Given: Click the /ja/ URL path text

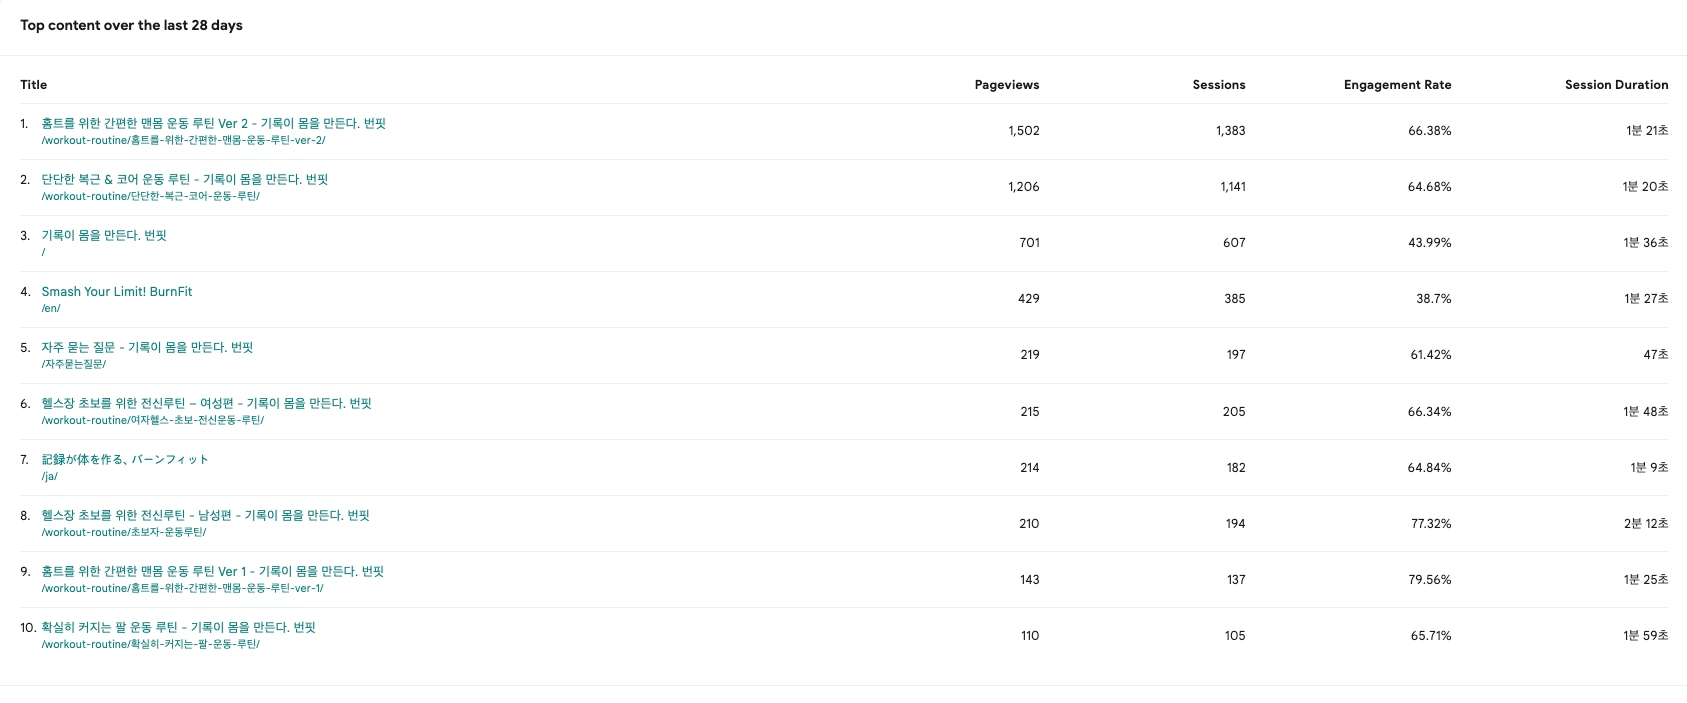Looking at the screenshot, I should click(x=50, y=476).
